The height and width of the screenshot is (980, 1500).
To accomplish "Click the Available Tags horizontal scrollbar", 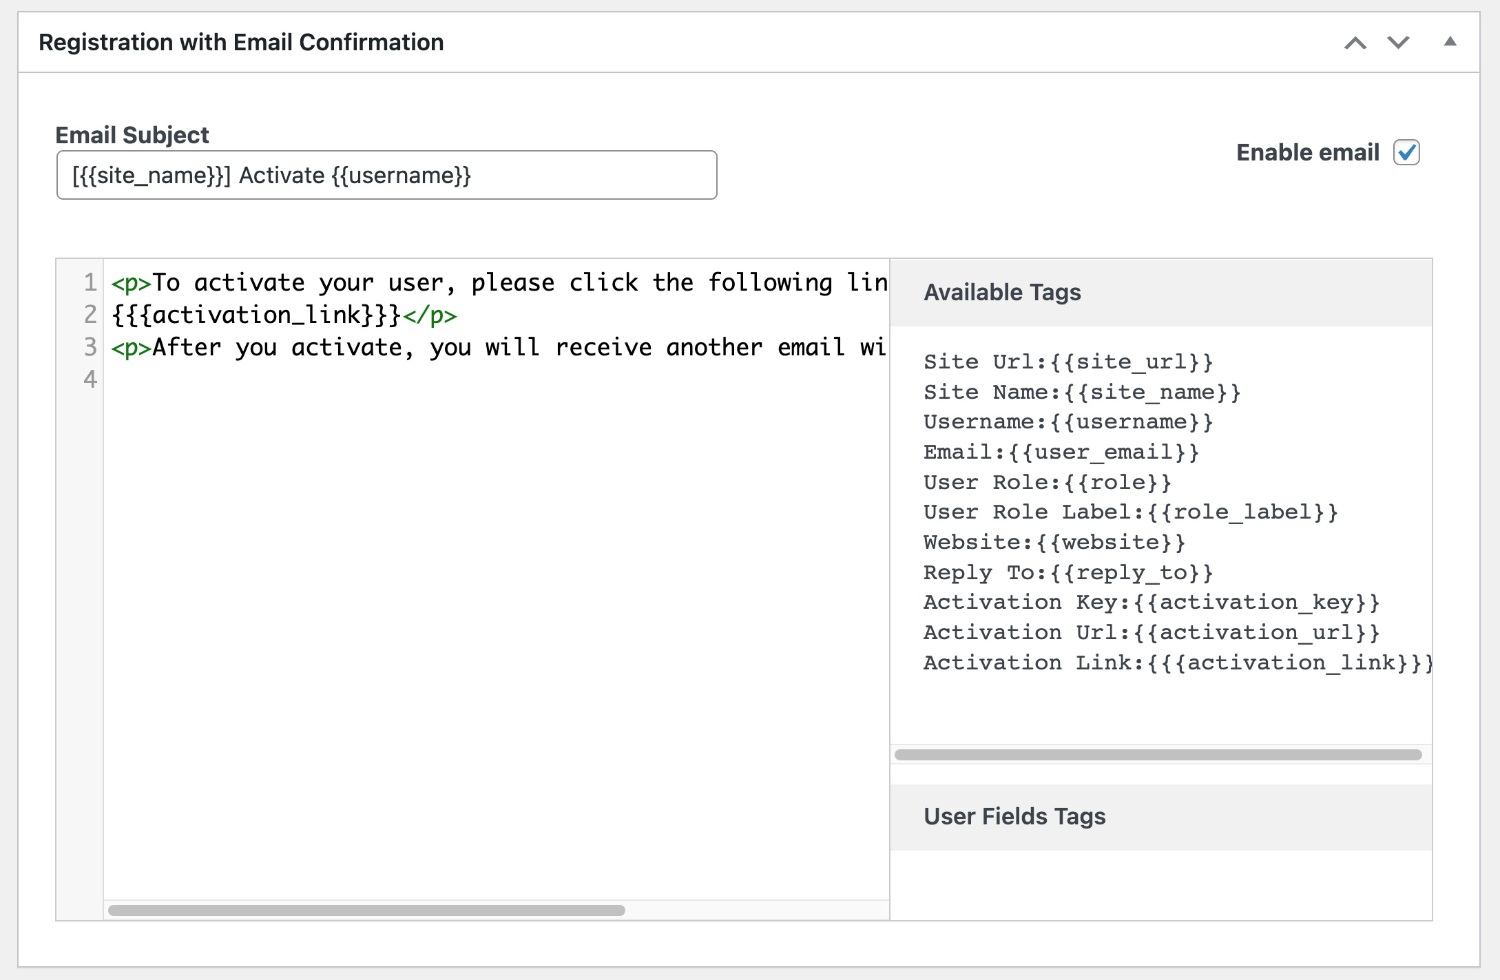I will (x=1158, y=755).
